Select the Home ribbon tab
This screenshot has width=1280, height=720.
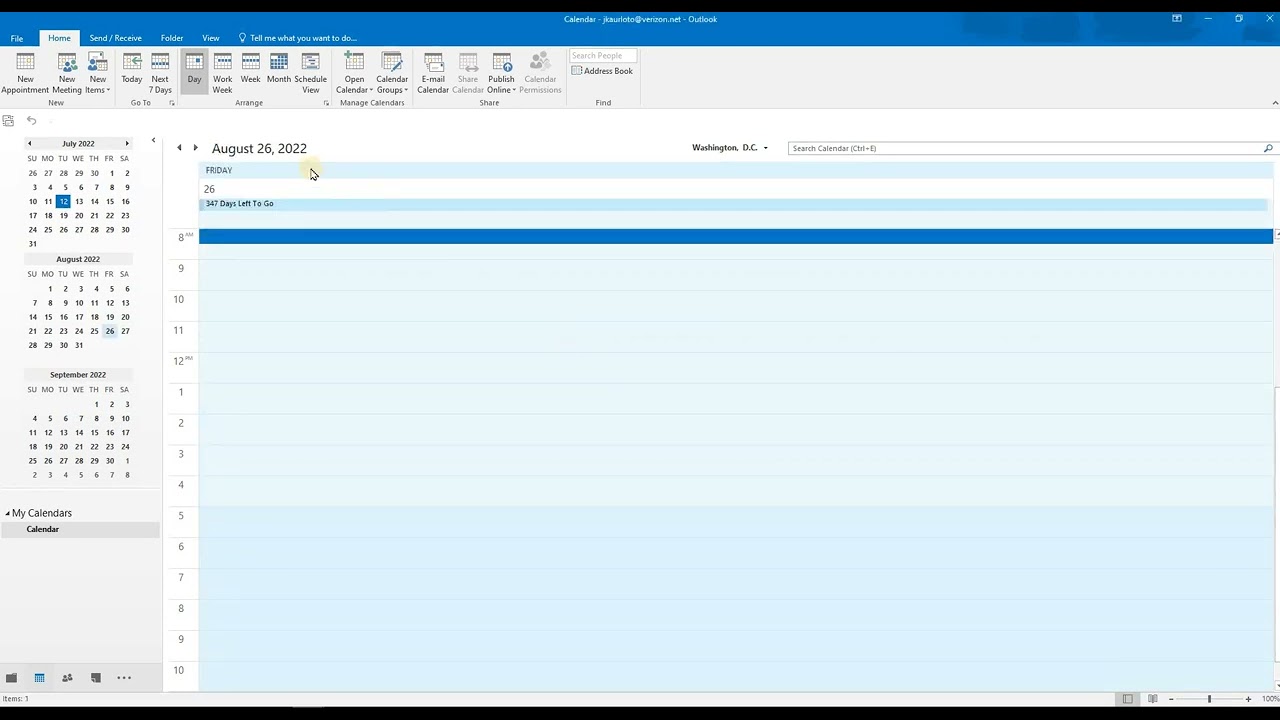click(x=59, y=38)
